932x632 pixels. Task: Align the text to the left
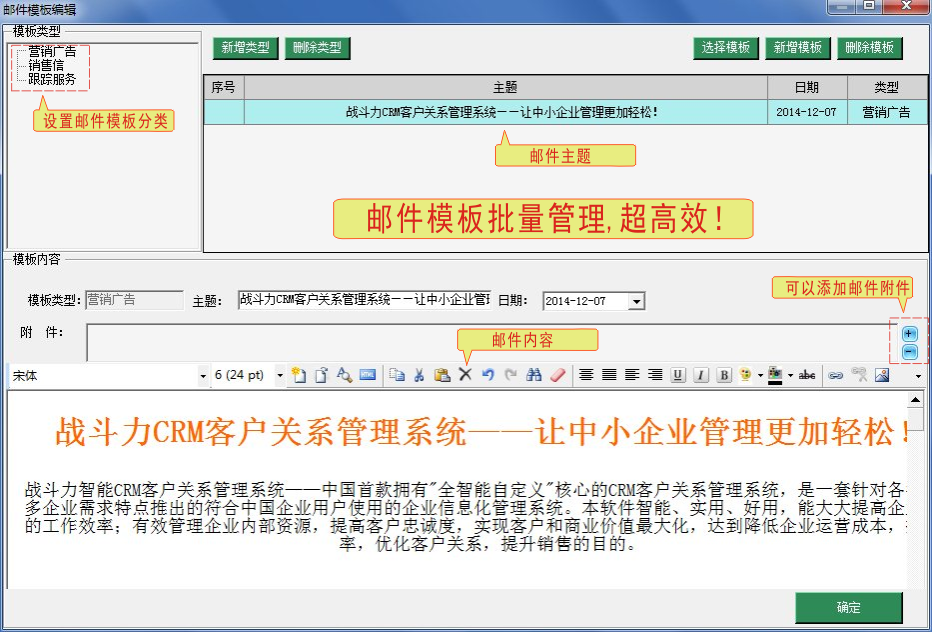click(x=632, y=375)
